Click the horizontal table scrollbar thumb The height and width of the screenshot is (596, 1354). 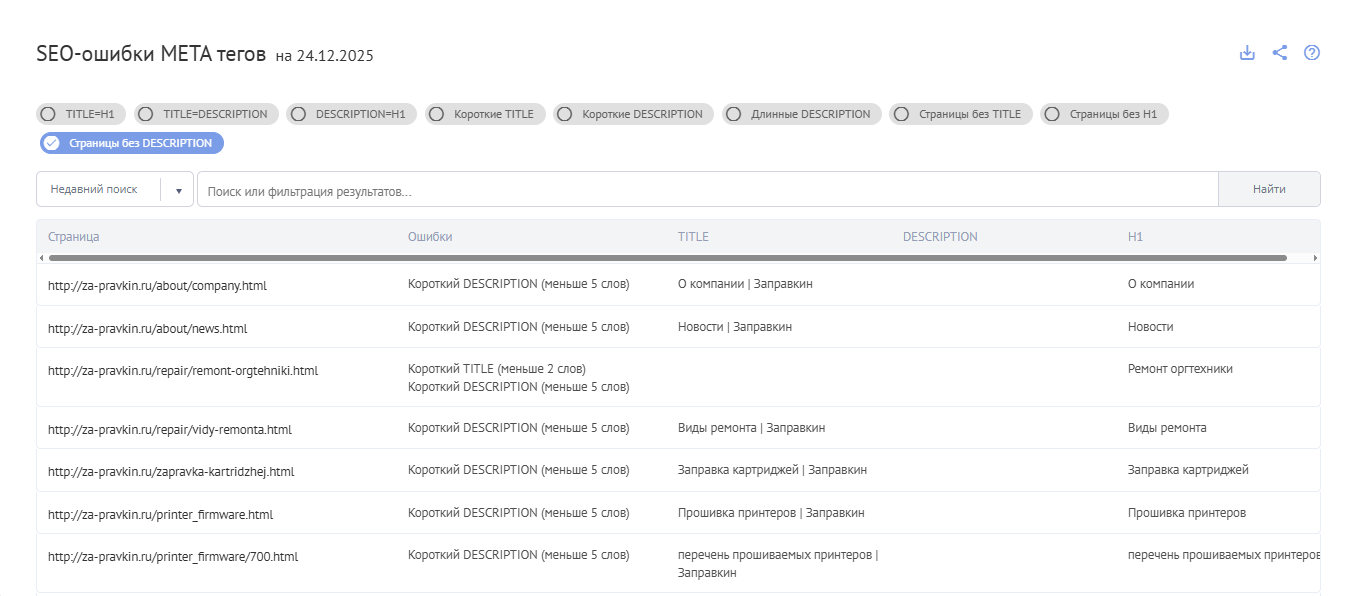(x=666, y=258)
